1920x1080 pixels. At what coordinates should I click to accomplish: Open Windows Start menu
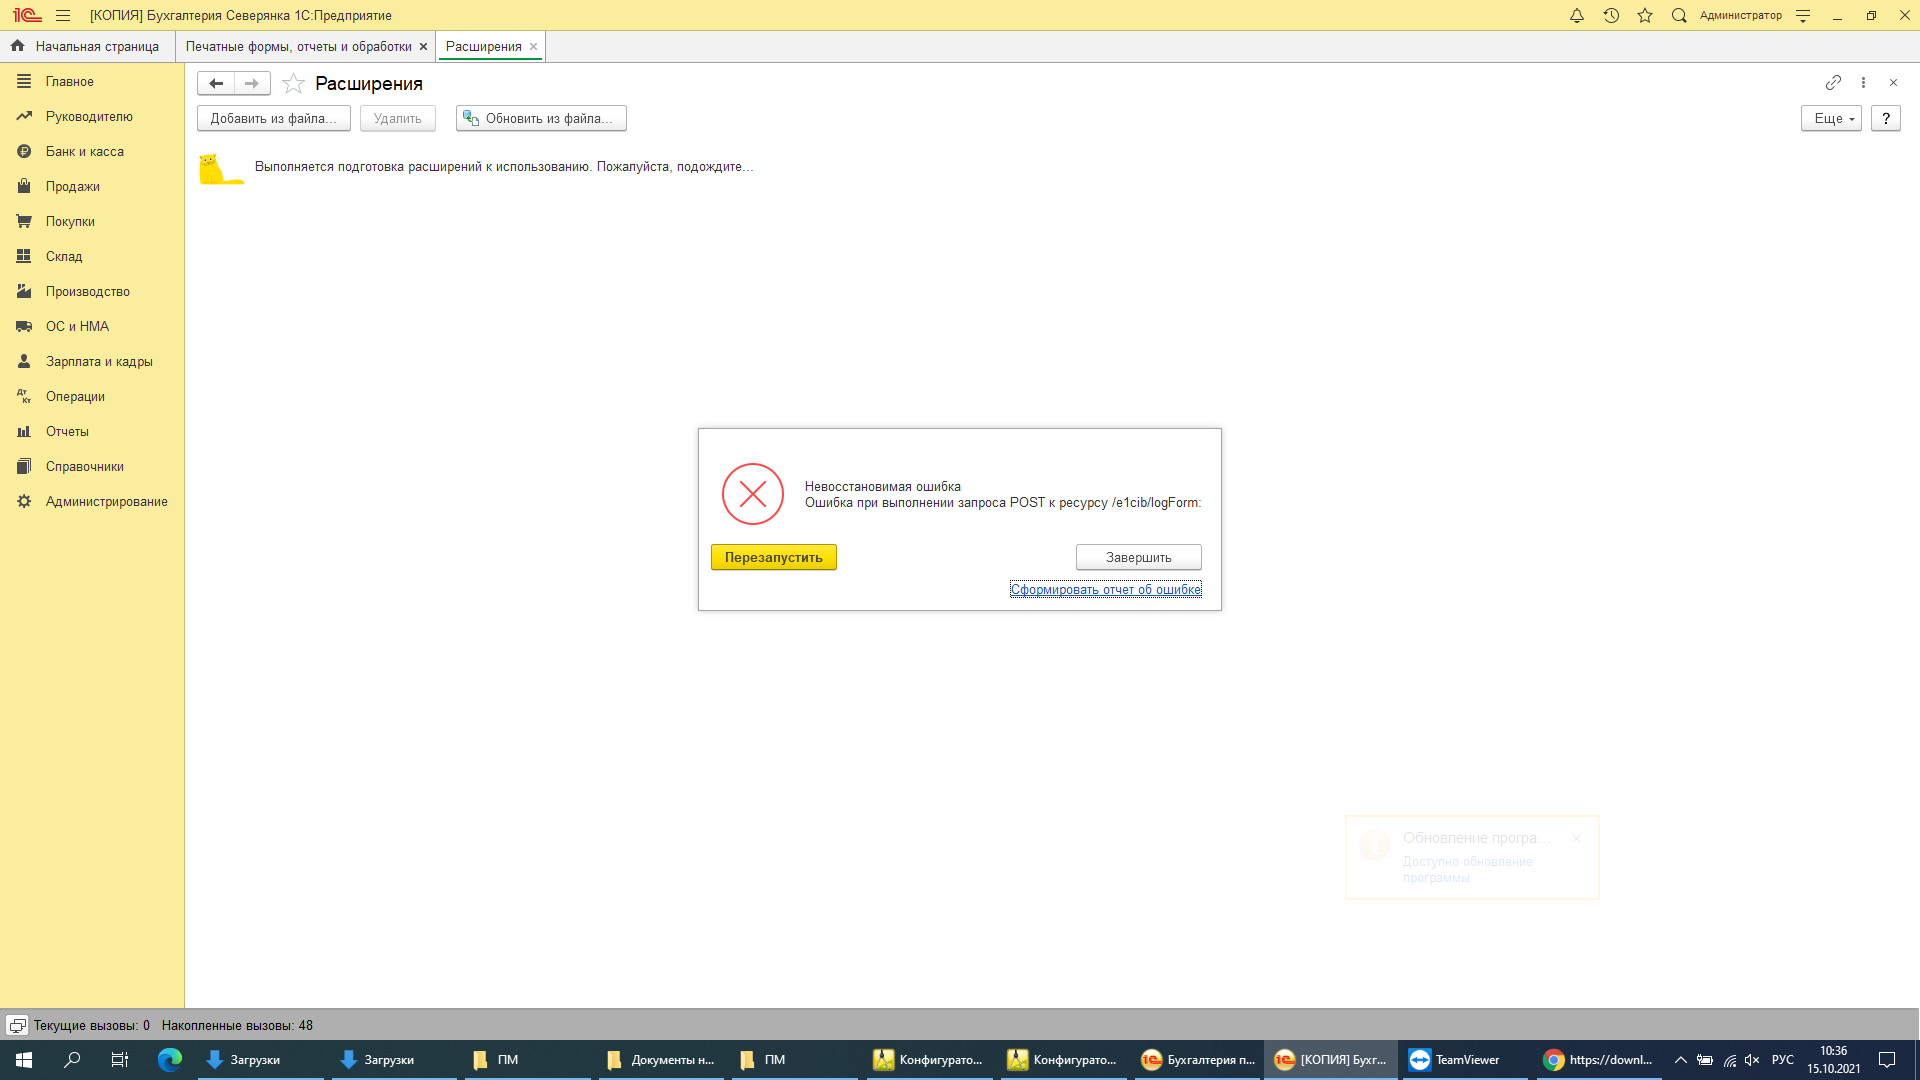coord(24,1059)
